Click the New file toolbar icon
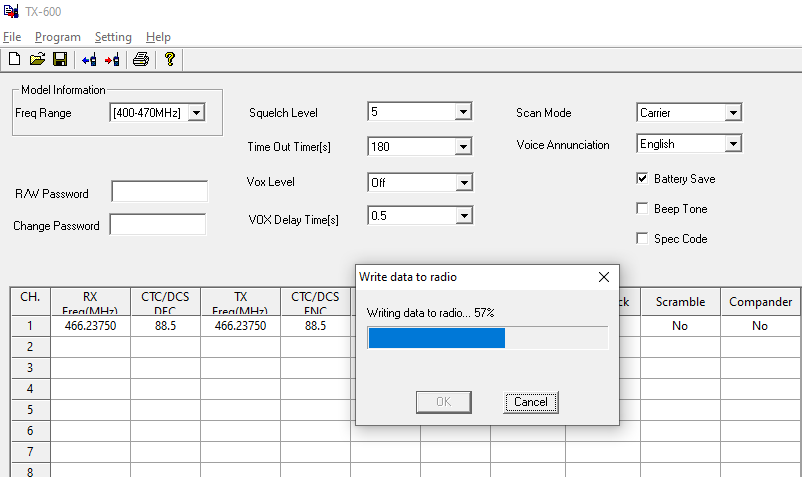This screenshot has width=802, height=477. point(15,59)
